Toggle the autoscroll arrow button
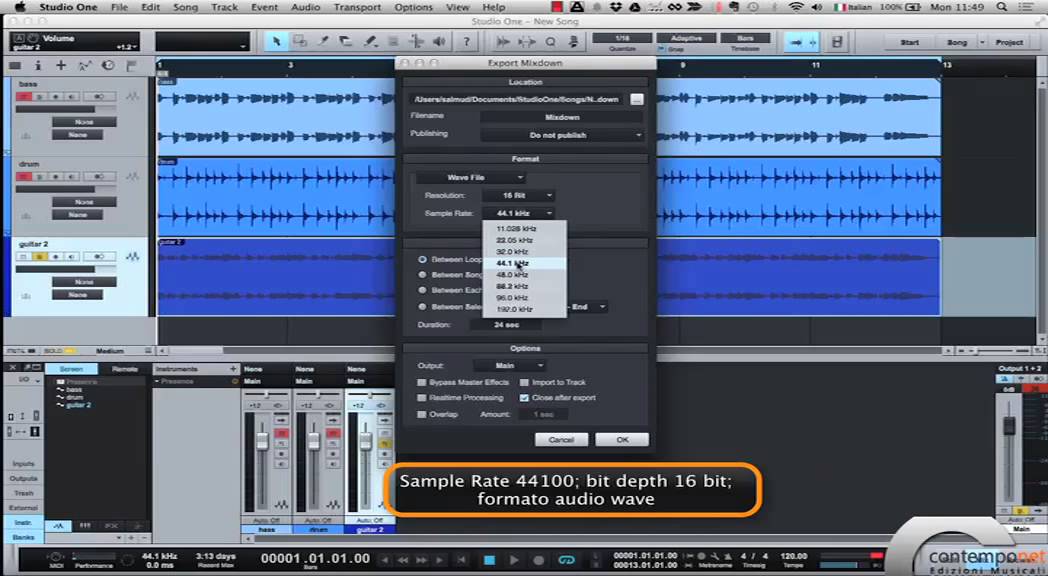The height and width of the screenshot is (576, 1048). click(x=795, y=41)
